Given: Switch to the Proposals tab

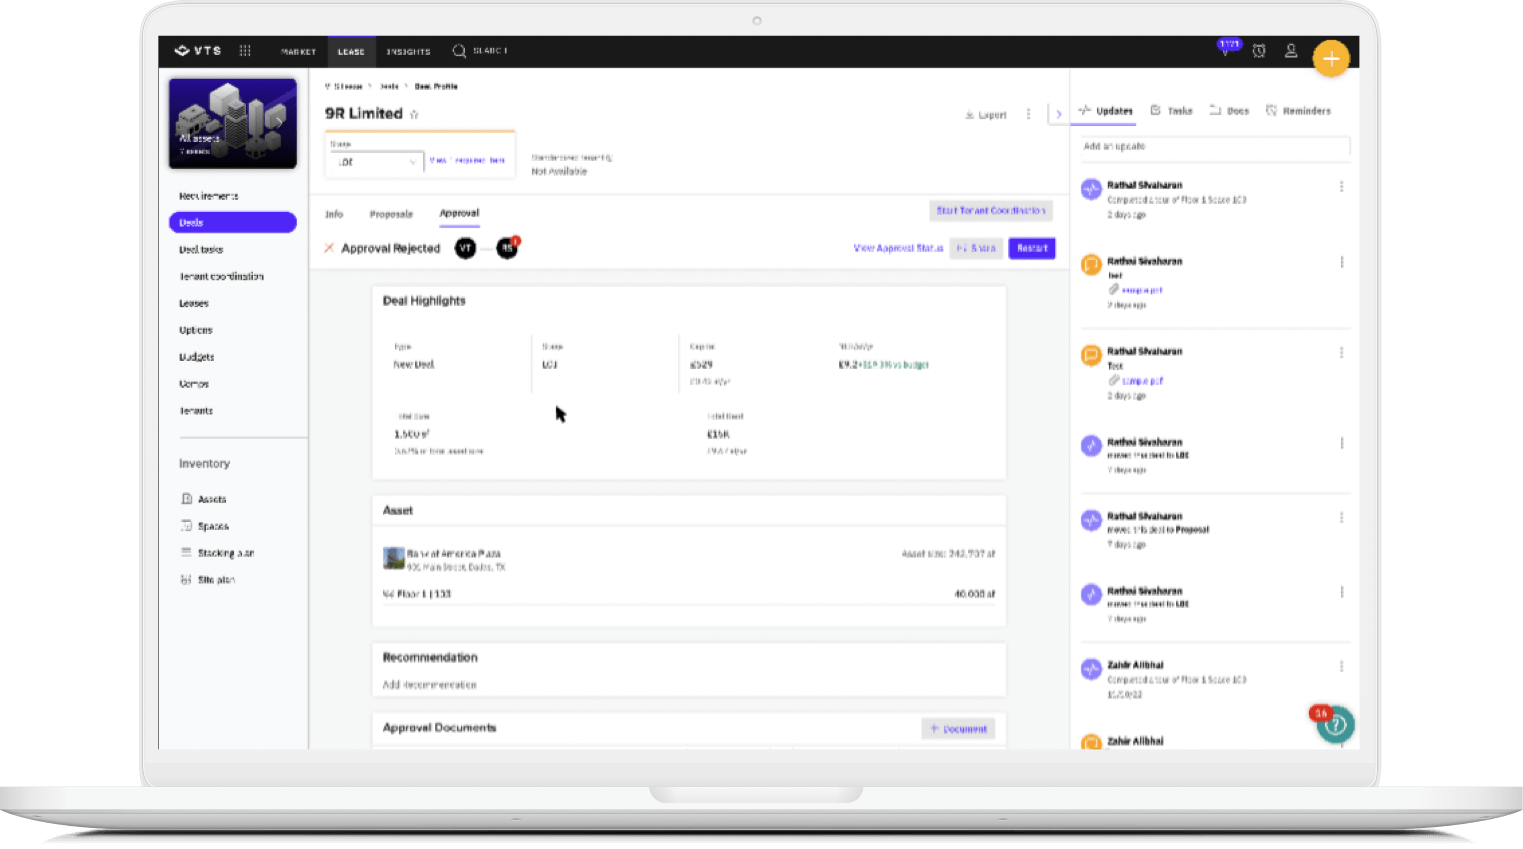Looking at the screenshot, I should pyautogui.click(x=391, y=214).
